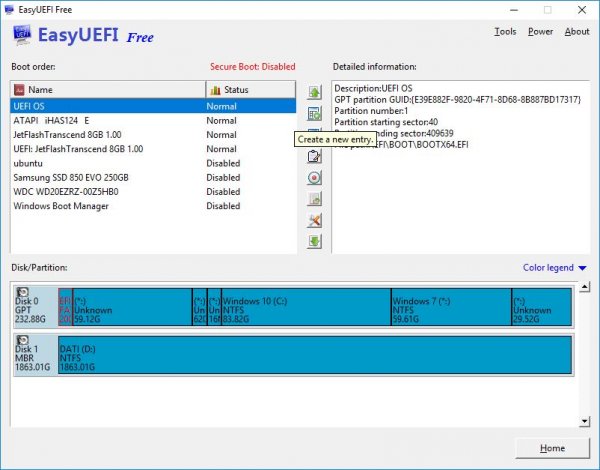This screenshot has width=600, height=470.
Task: Click the Partition starting sector:40 line
Action: tap(386, 122)
